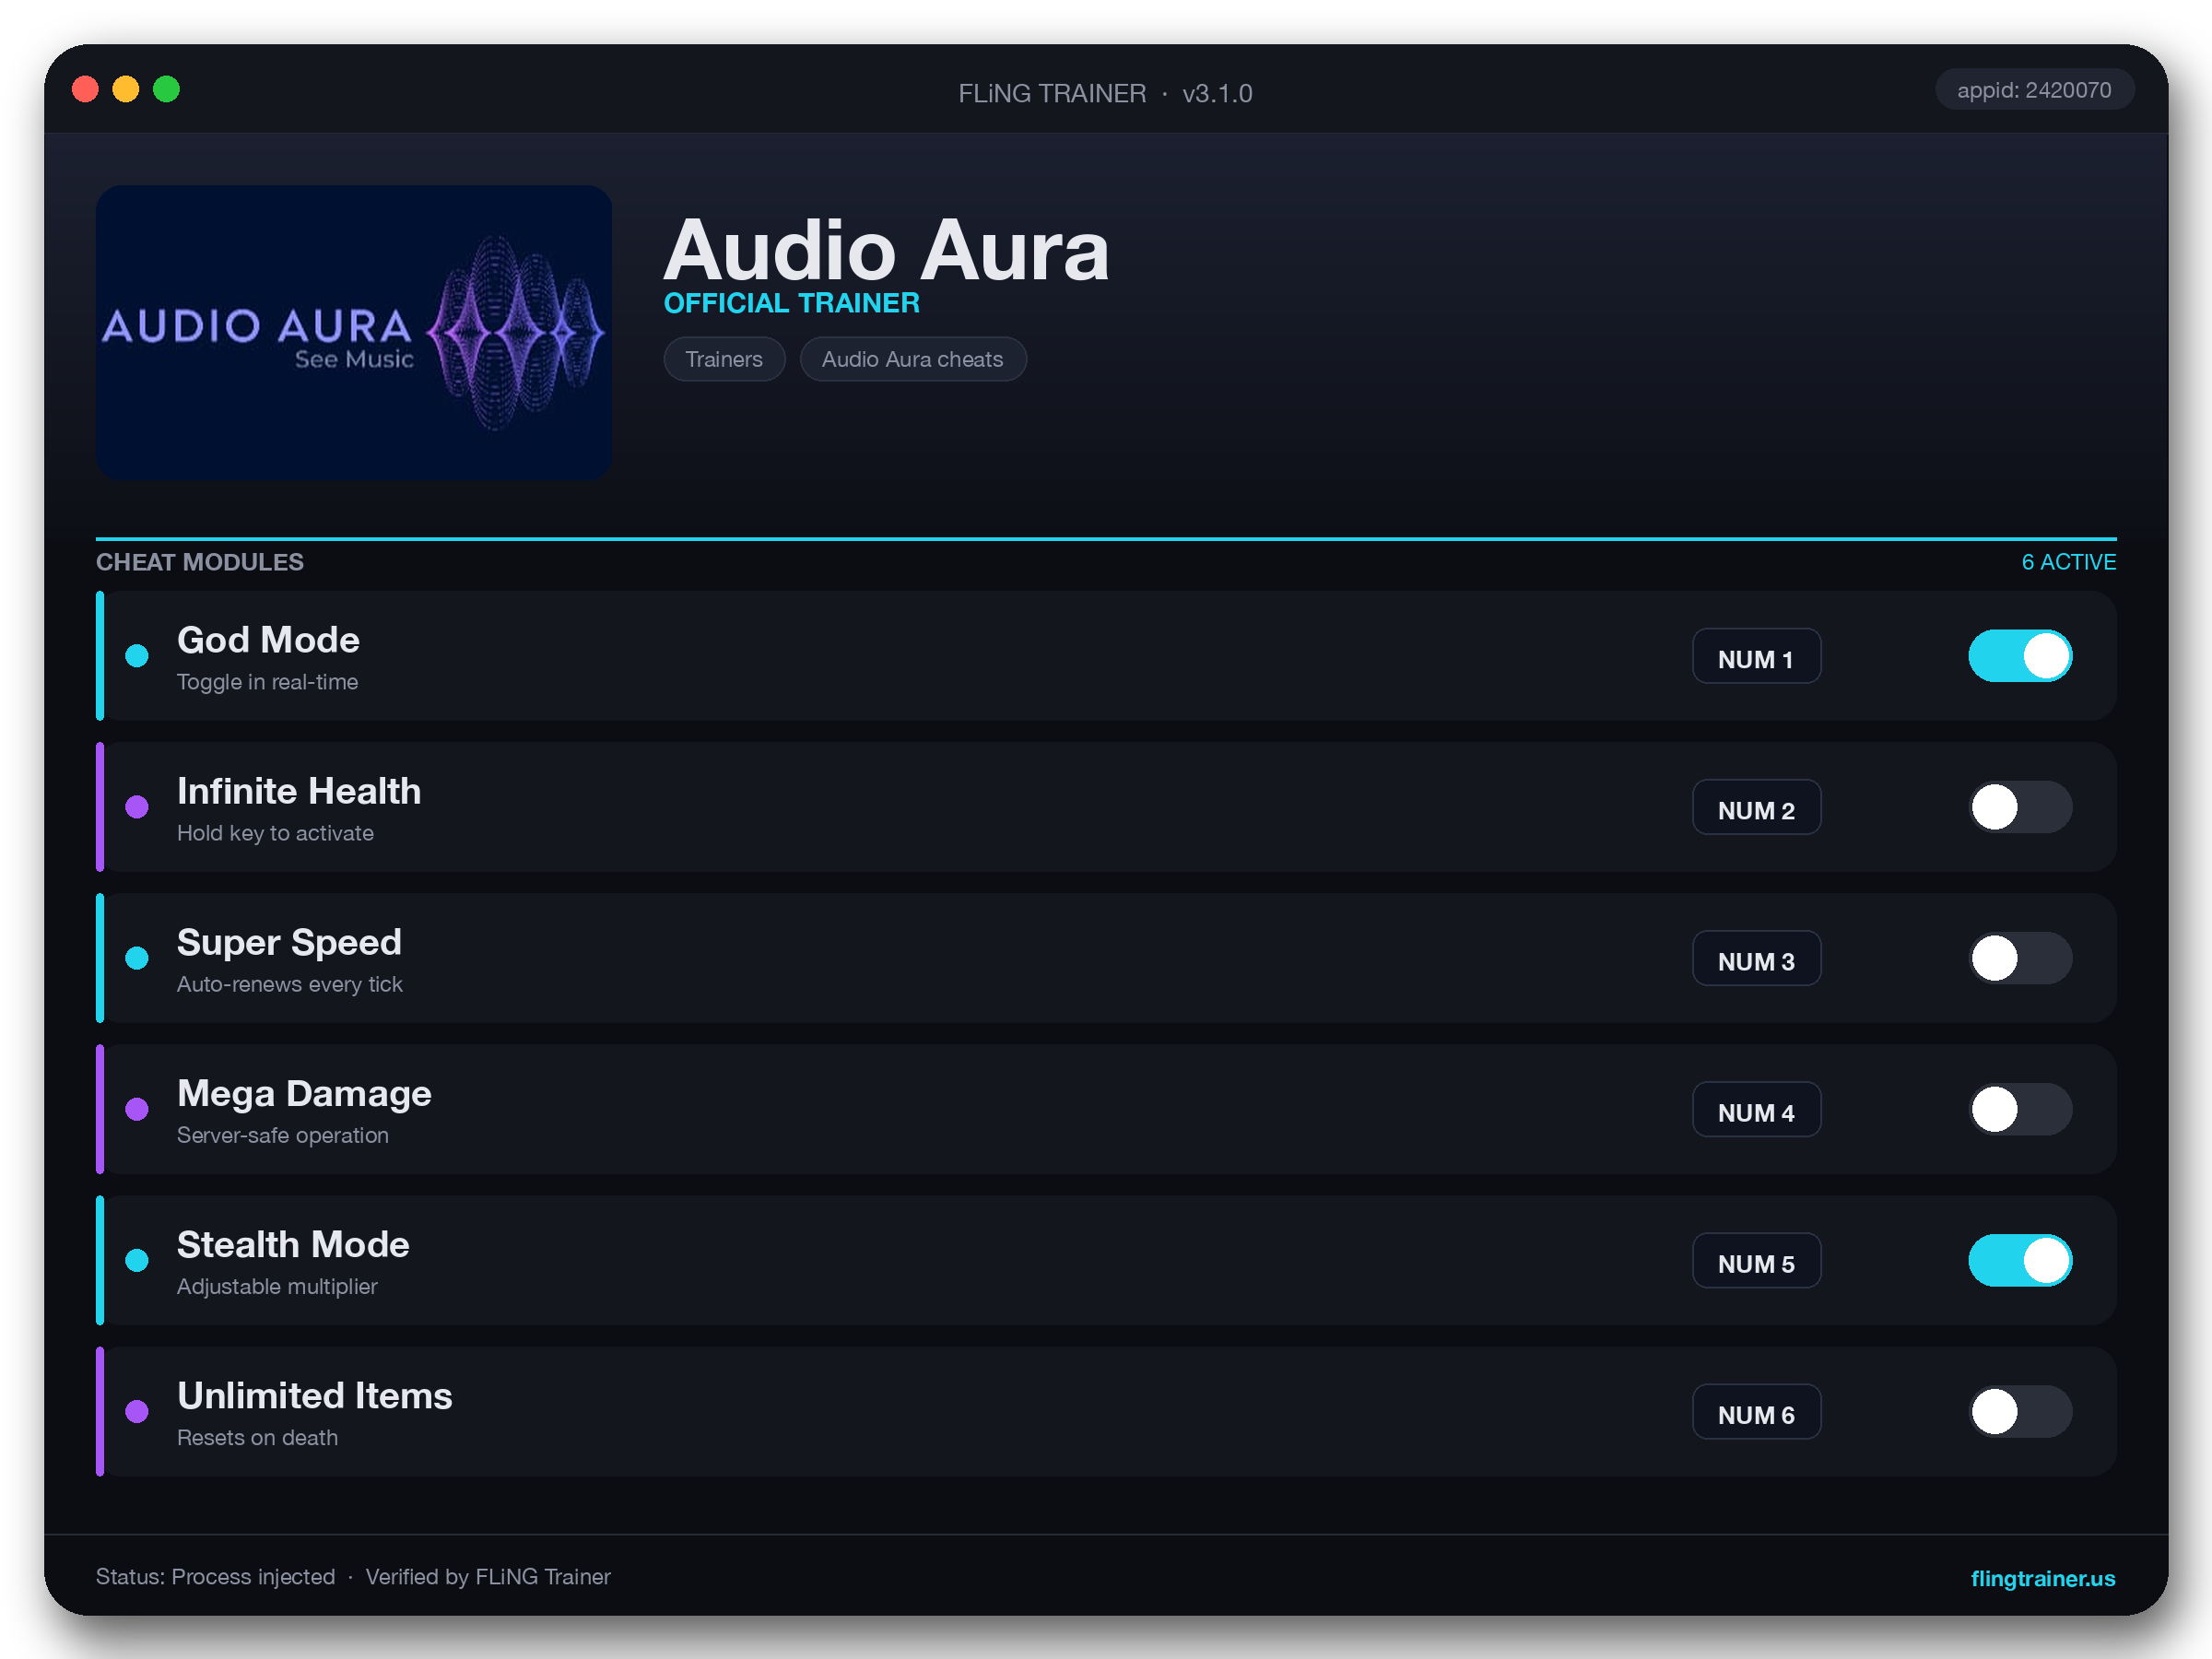The width and height of the screenshot is (2212, 1659).
Task: Click the 'Server-safe operation' description
Action: (x=283, y=1135)
